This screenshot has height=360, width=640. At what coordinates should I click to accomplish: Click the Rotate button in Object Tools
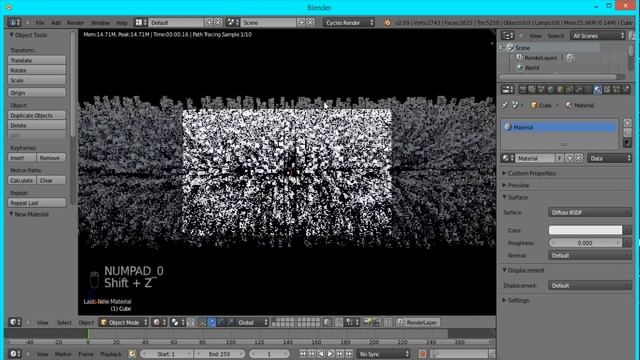pyautogui.click(x=37, y=70)
